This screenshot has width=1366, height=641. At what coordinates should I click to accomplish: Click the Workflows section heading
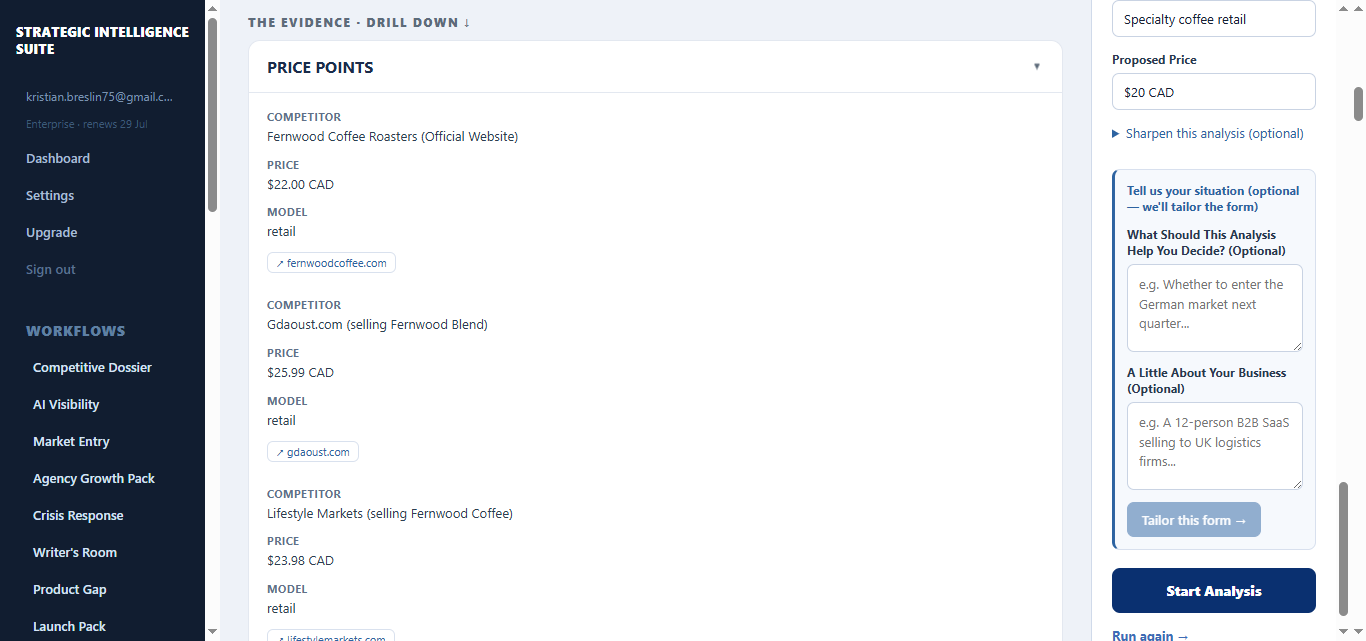pyautogui.click(x=76, y=331)
